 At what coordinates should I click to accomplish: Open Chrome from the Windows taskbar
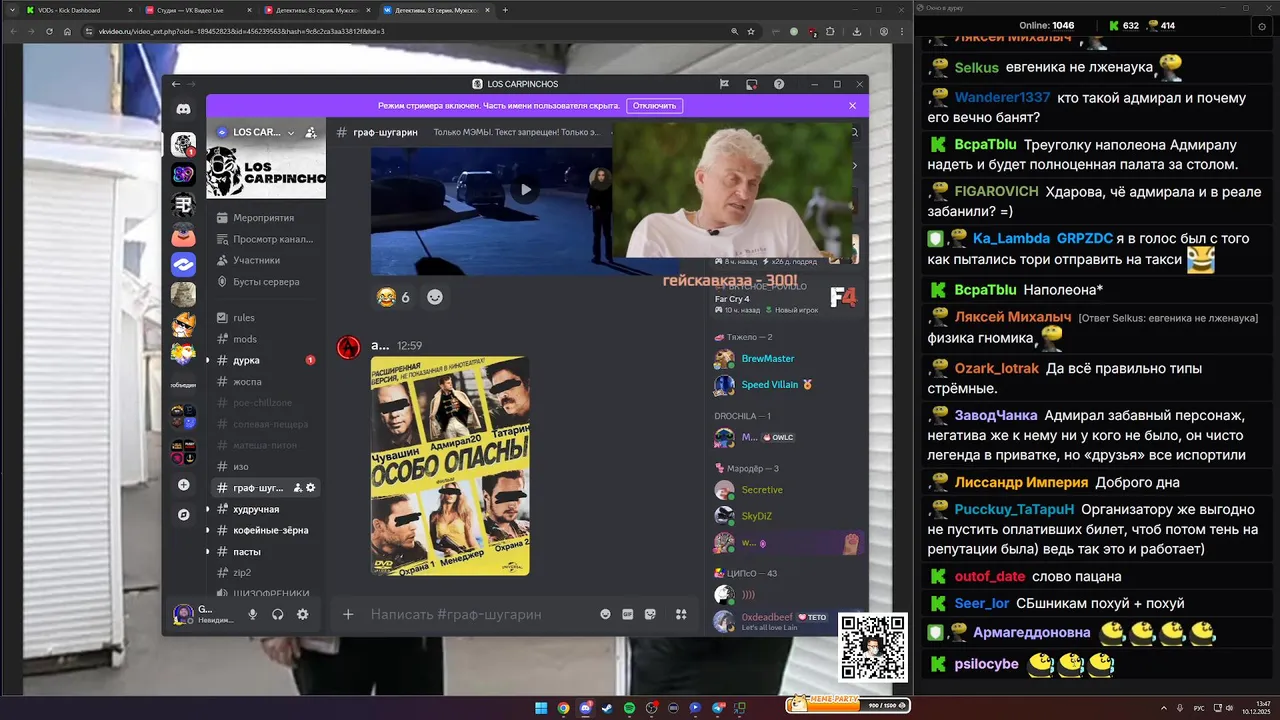coord(563,708)
